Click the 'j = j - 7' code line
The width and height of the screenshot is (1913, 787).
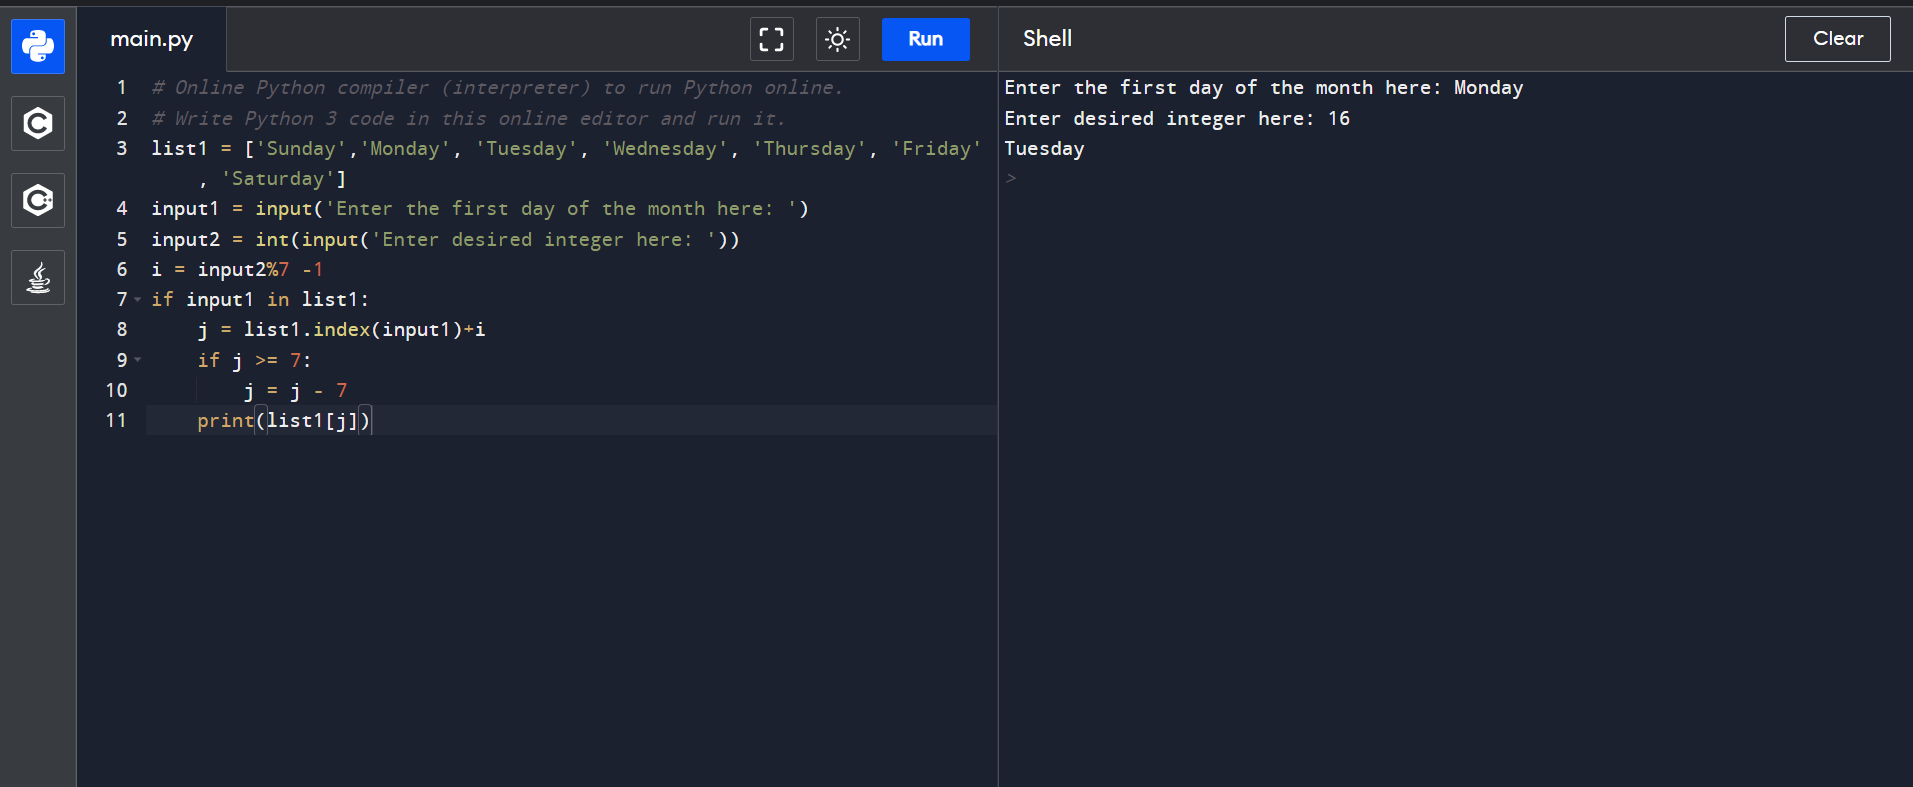[295, 391]
